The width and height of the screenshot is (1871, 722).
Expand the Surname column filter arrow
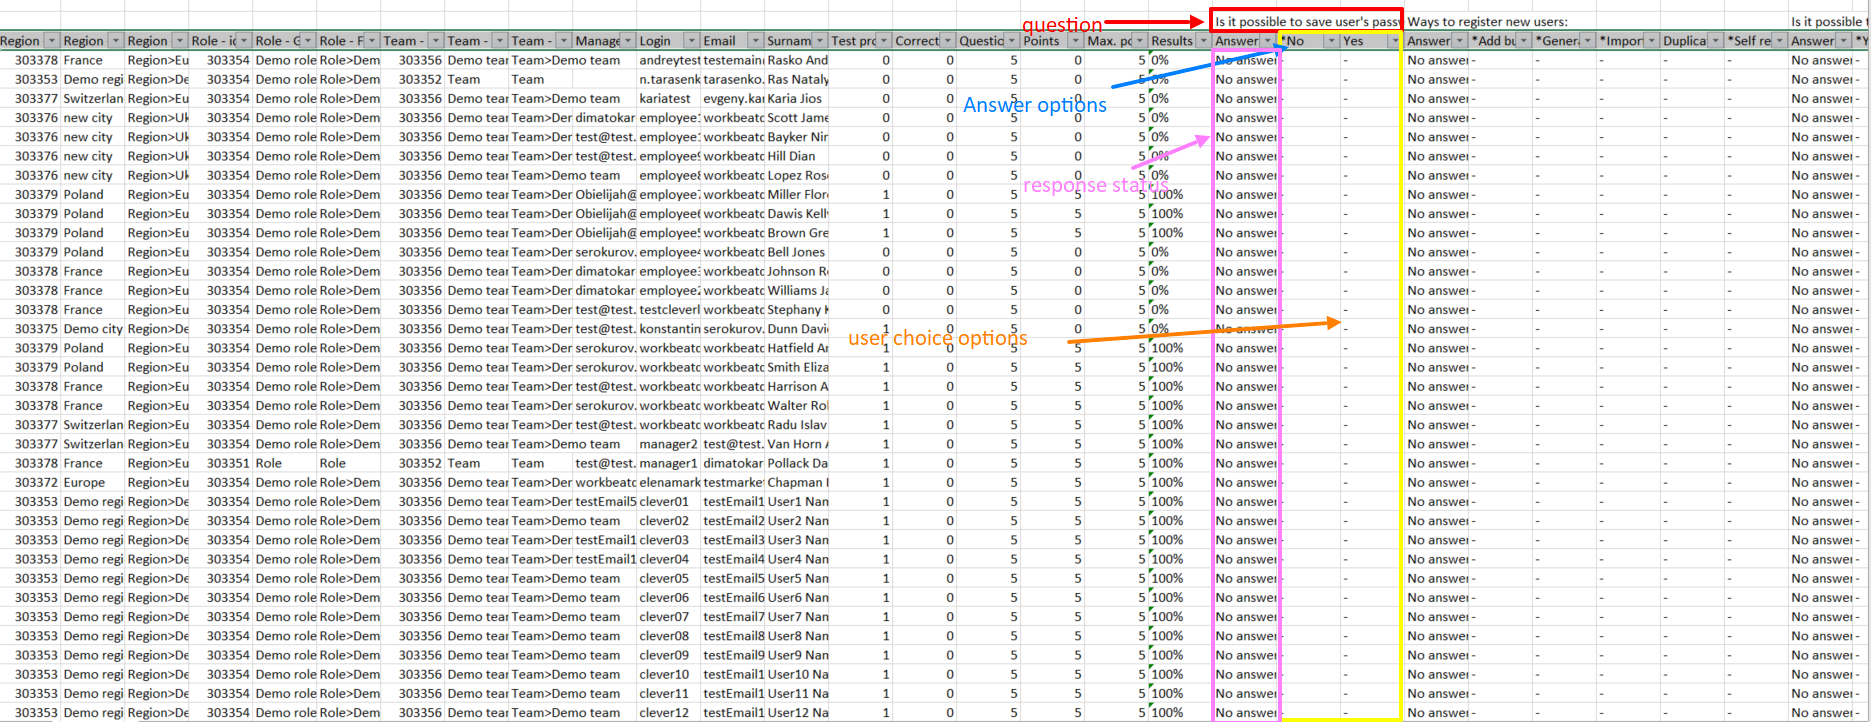819,41
